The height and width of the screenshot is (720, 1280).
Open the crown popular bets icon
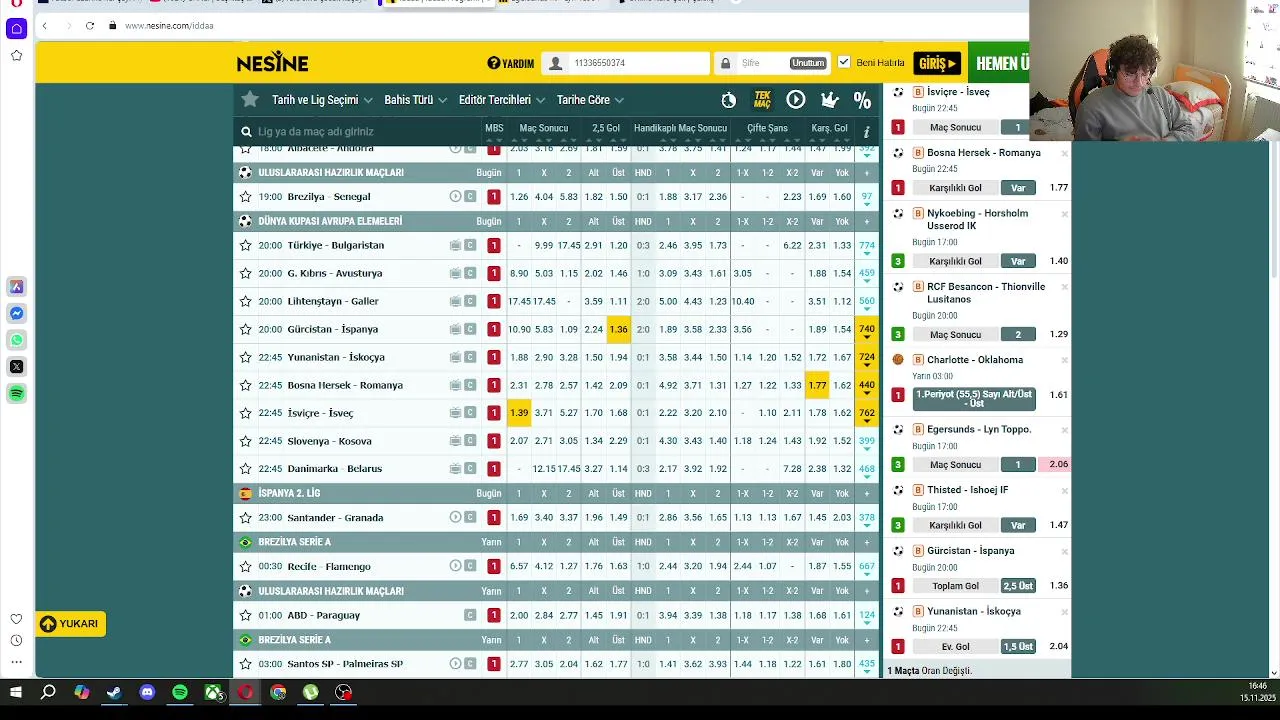pos(829,99)
